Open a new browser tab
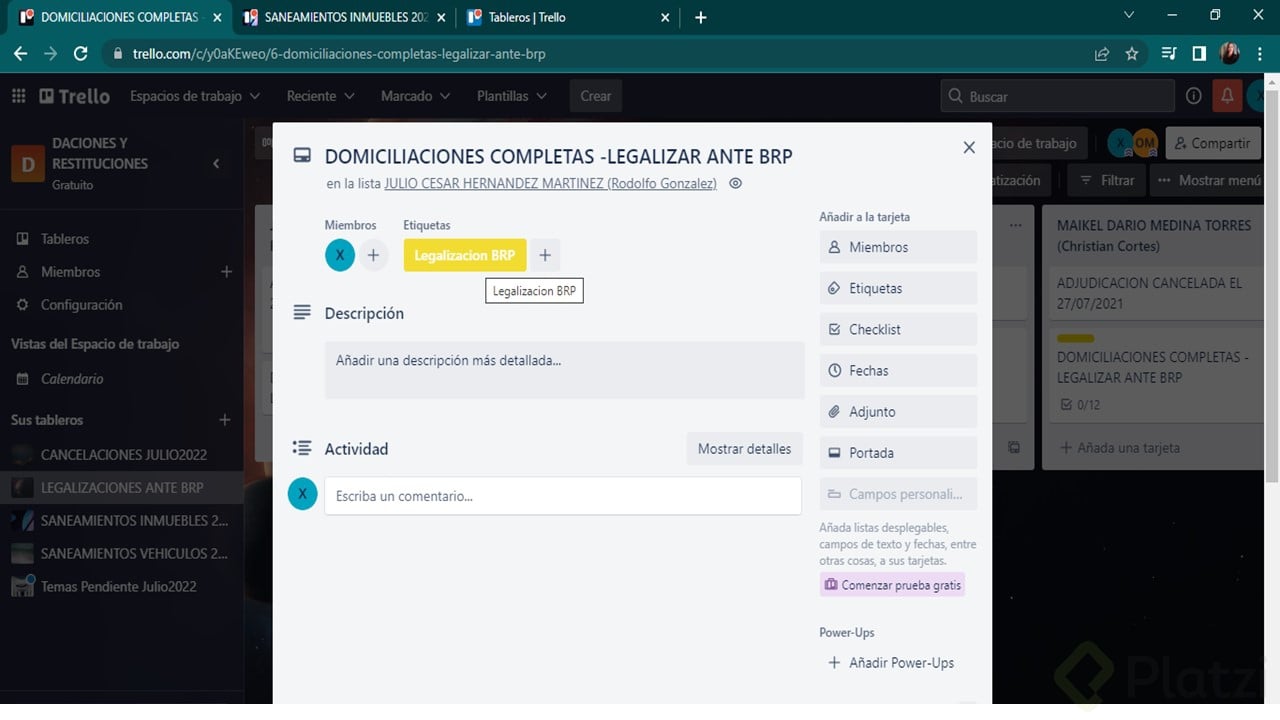This screenshot has height=720, width=1280. [x=700, y=17]
